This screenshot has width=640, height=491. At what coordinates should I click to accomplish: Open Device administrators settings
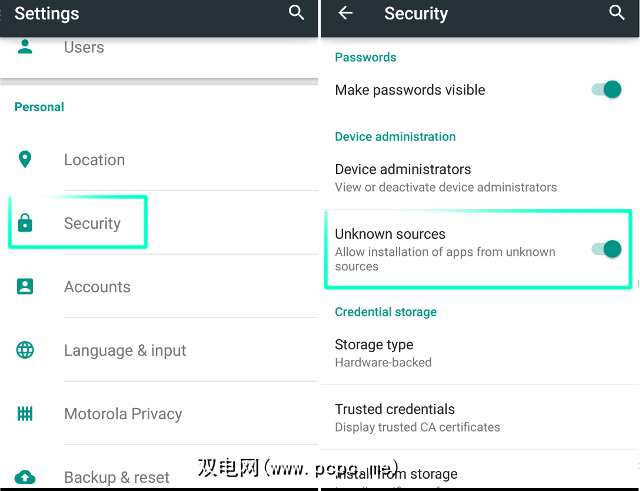[x=445, y=178]
